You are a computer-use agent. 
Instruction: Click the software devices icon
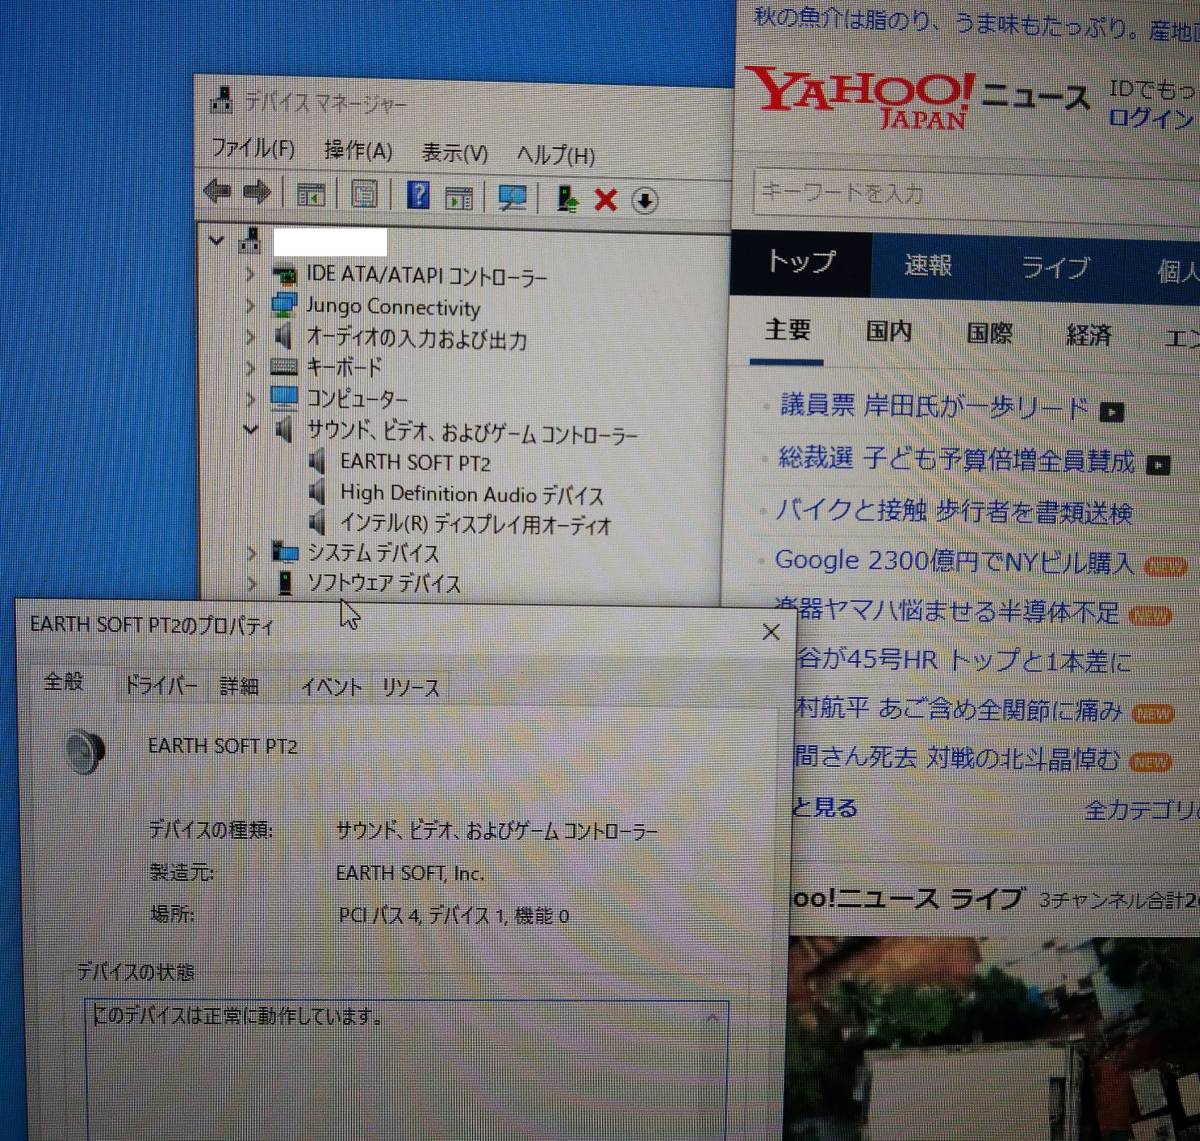pyautogui.click(x=285, y=583)
